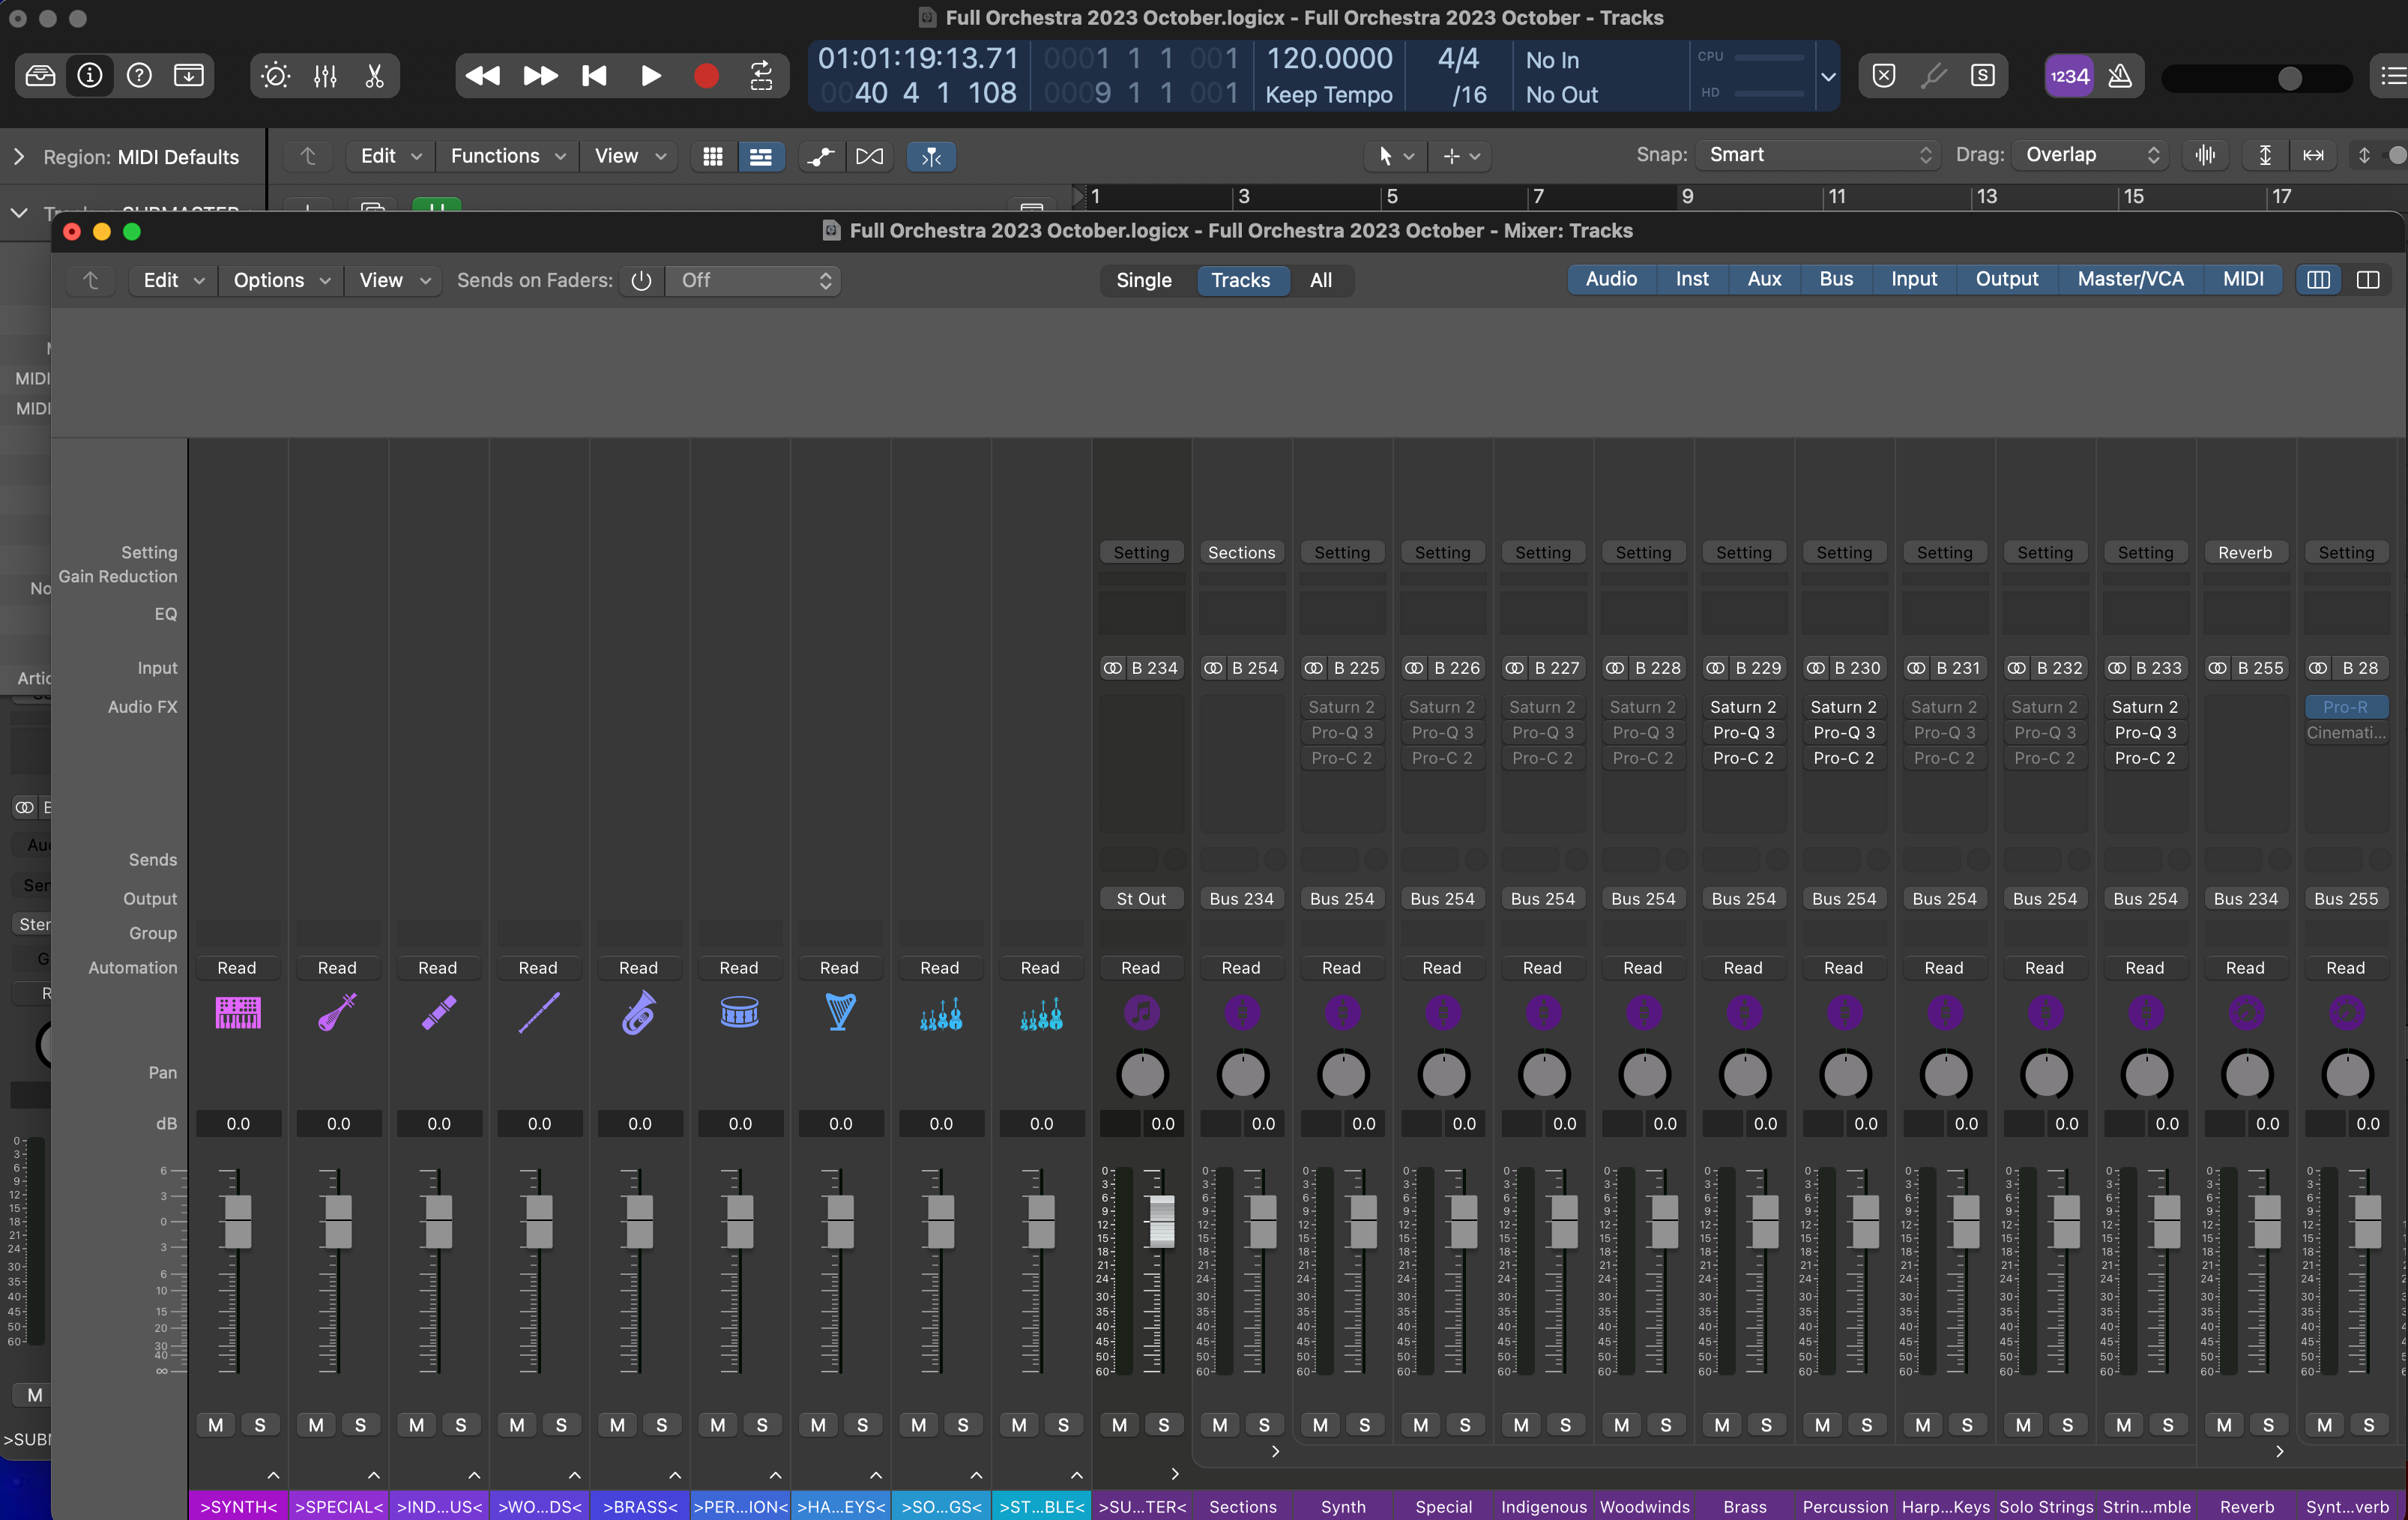Start playback with the Play button

point(651,76)
